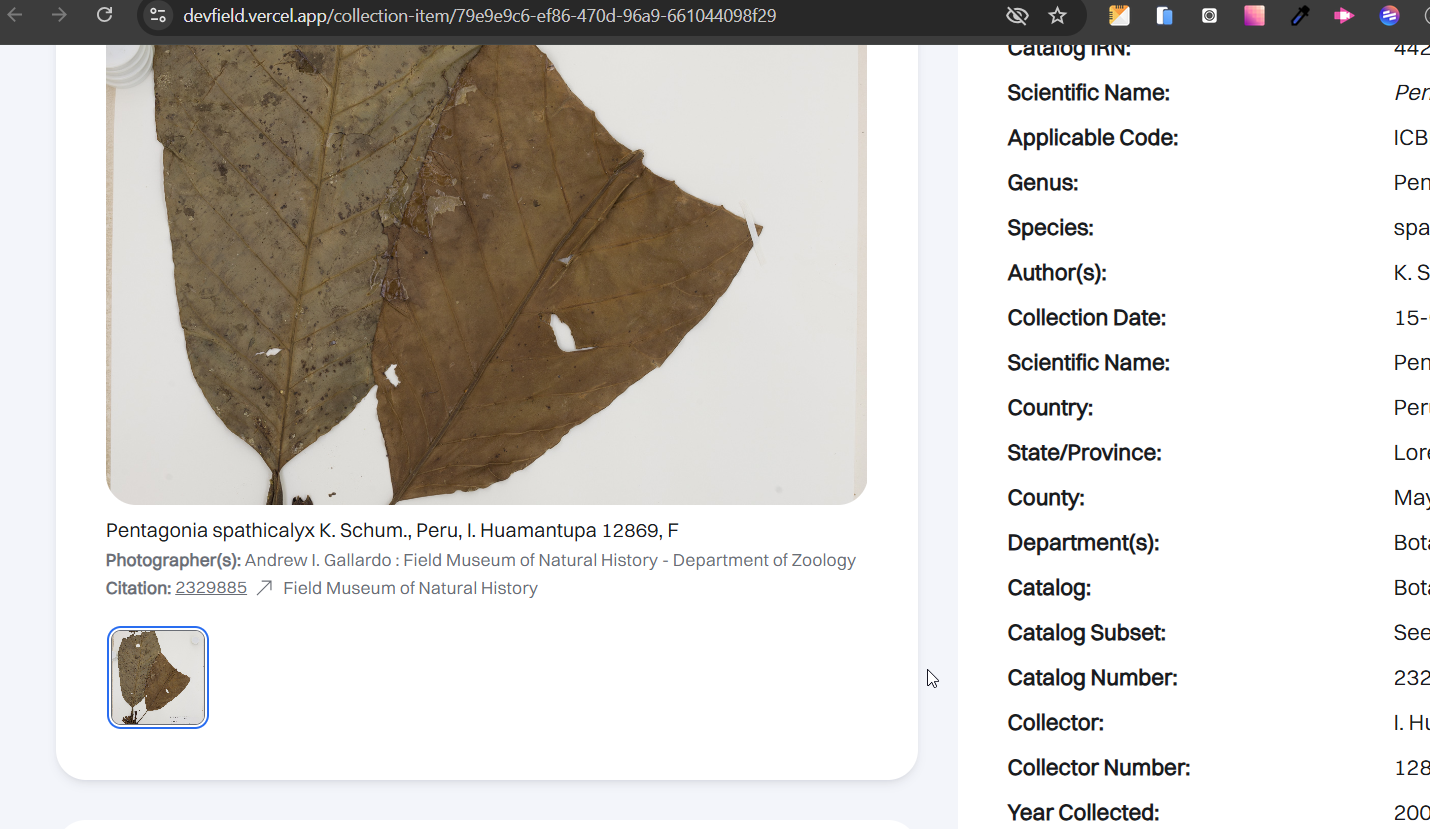Click the address bar URL

(x=480, y=16)
